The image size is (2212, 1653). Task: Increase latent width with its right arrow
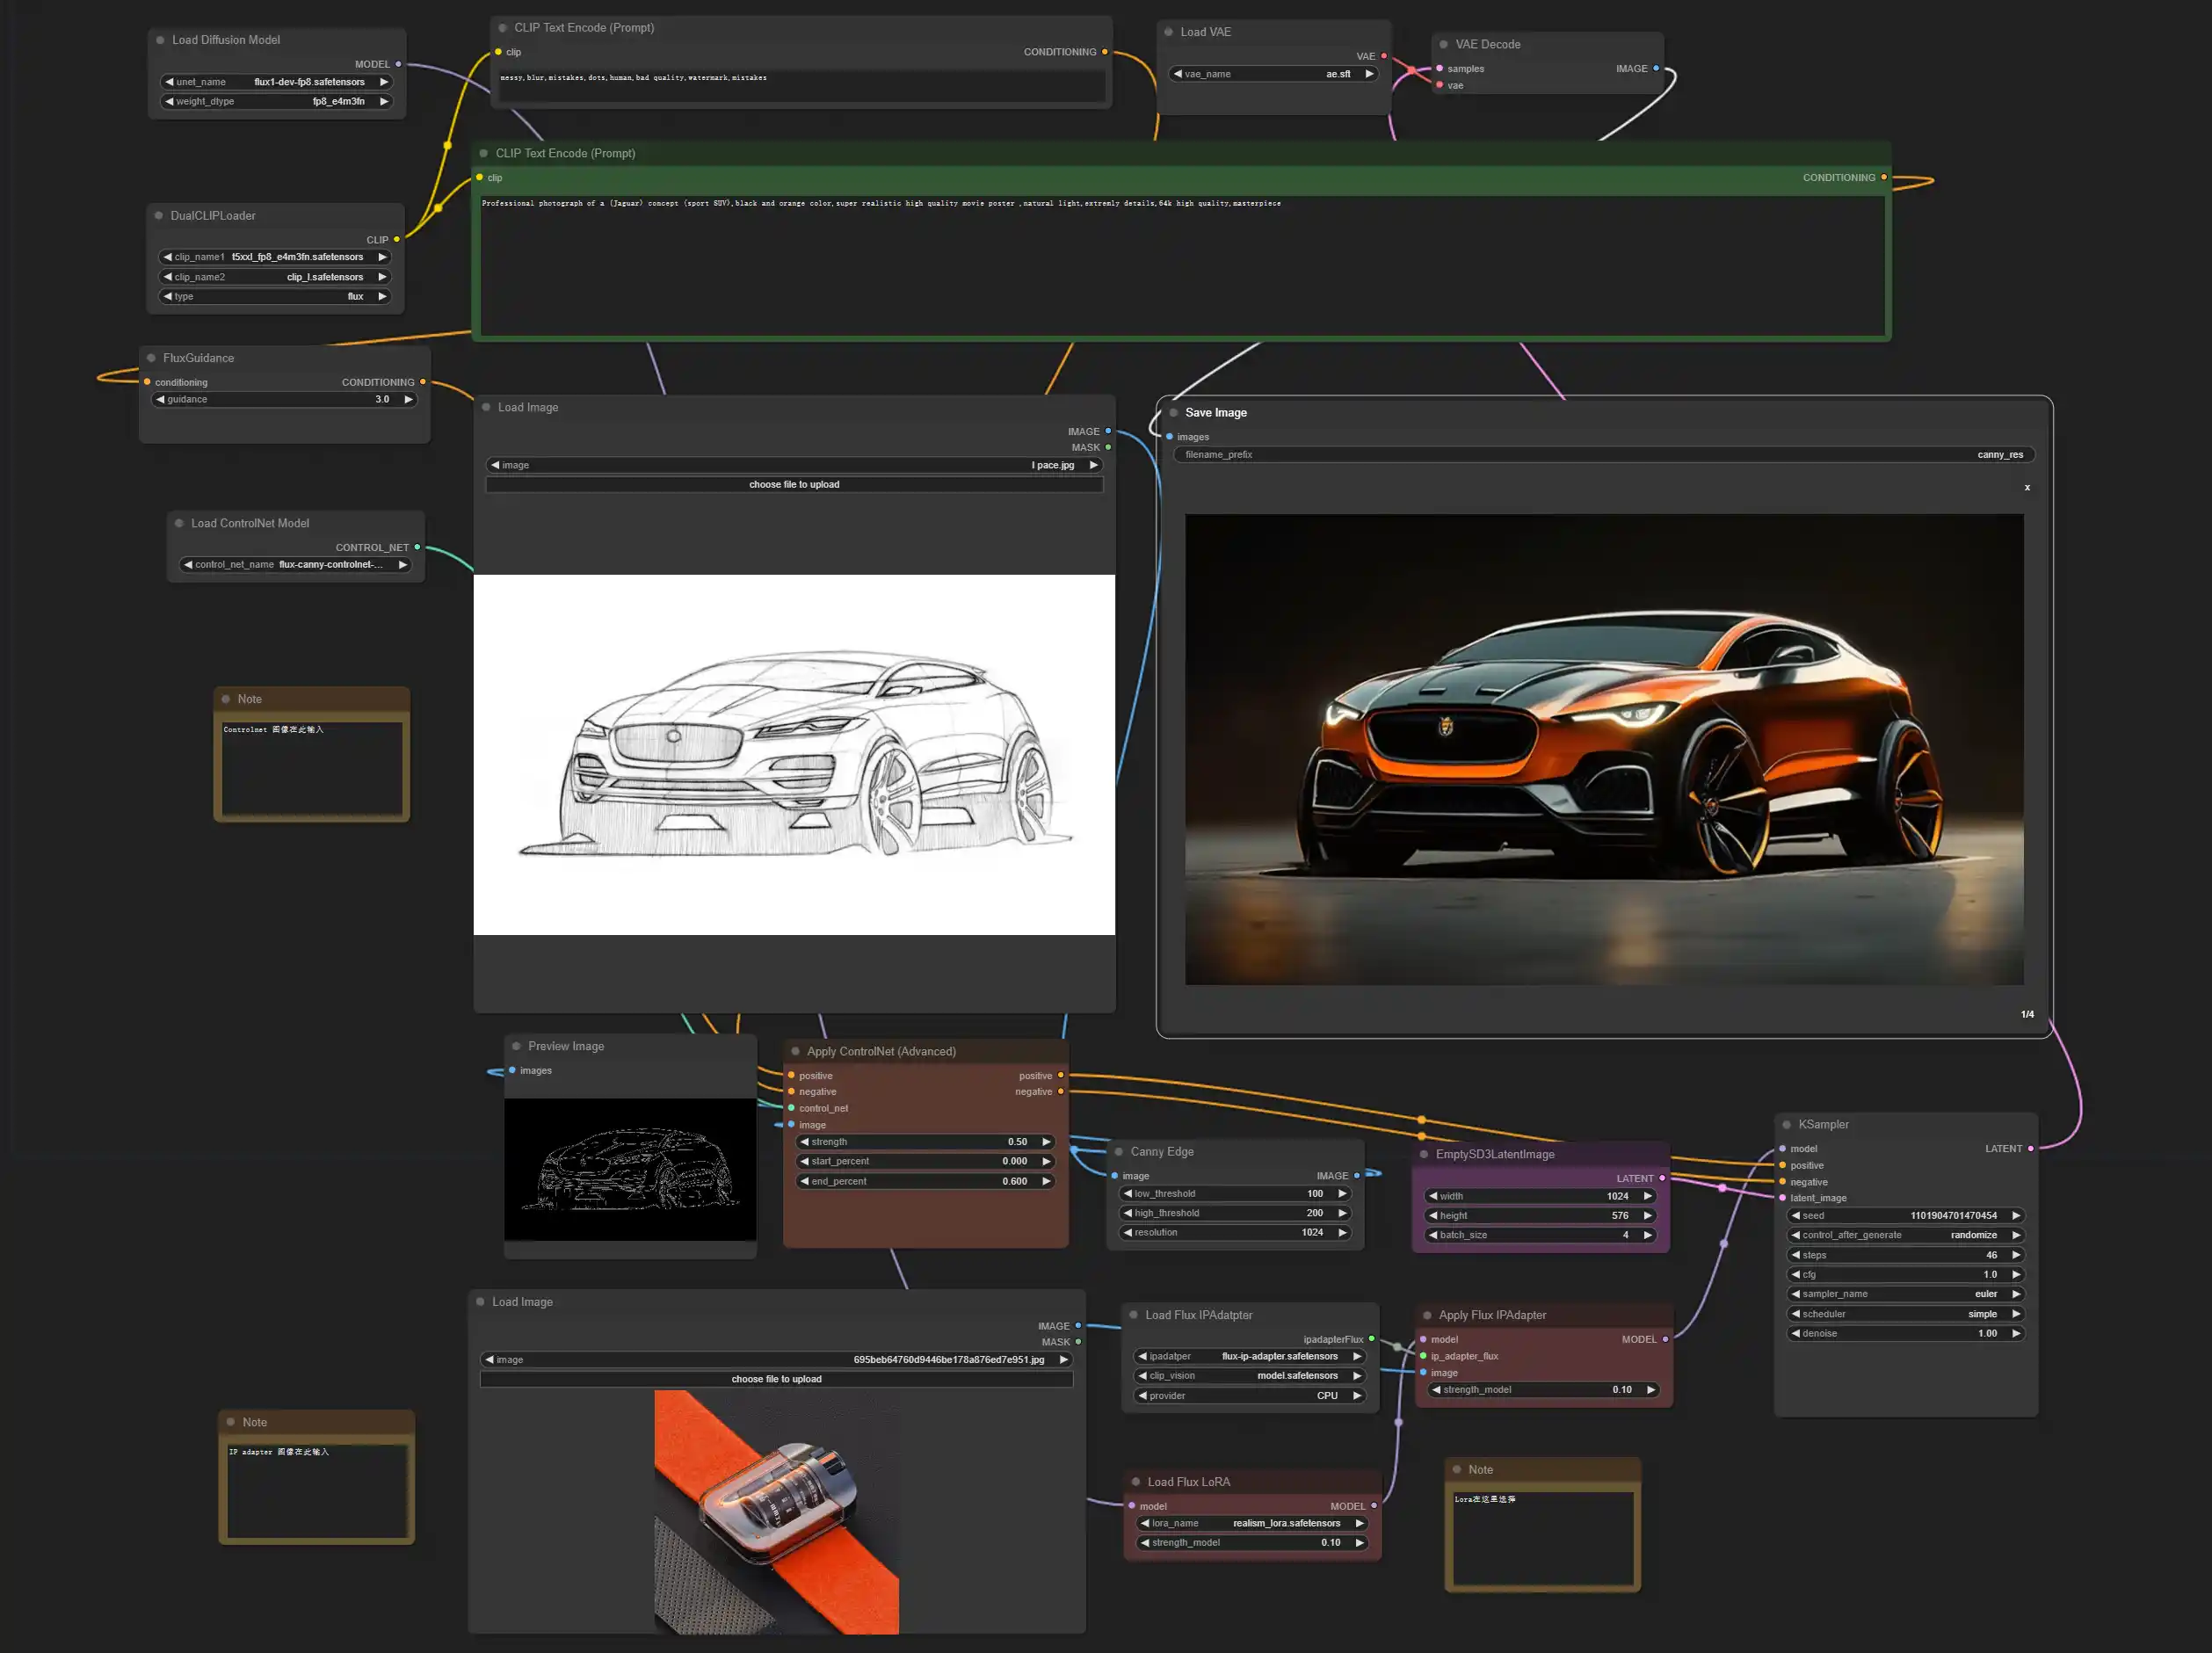click(x=1647, y=1196)
